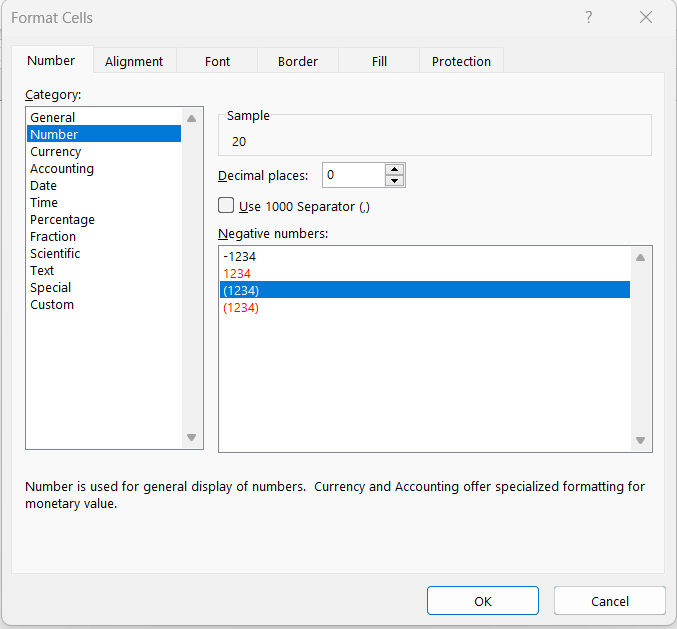The image size is (677, 629).
Task: Confirm with the OK button
Action: point(483,601)
